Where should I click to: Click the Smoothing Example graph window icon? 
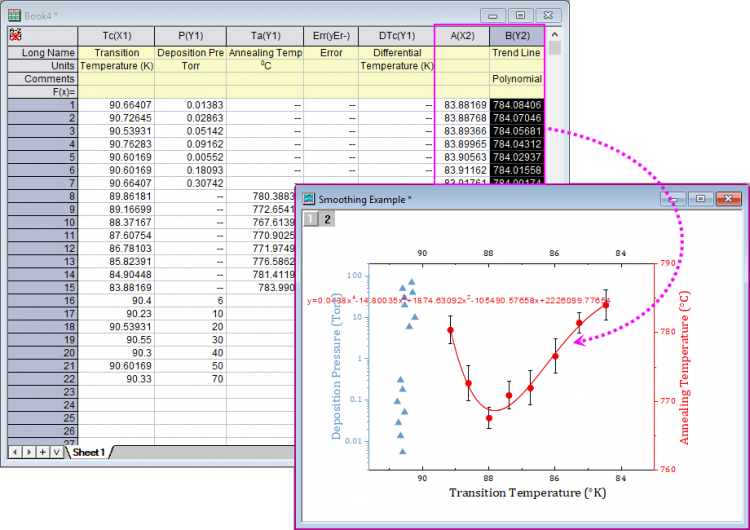[309, 199]
